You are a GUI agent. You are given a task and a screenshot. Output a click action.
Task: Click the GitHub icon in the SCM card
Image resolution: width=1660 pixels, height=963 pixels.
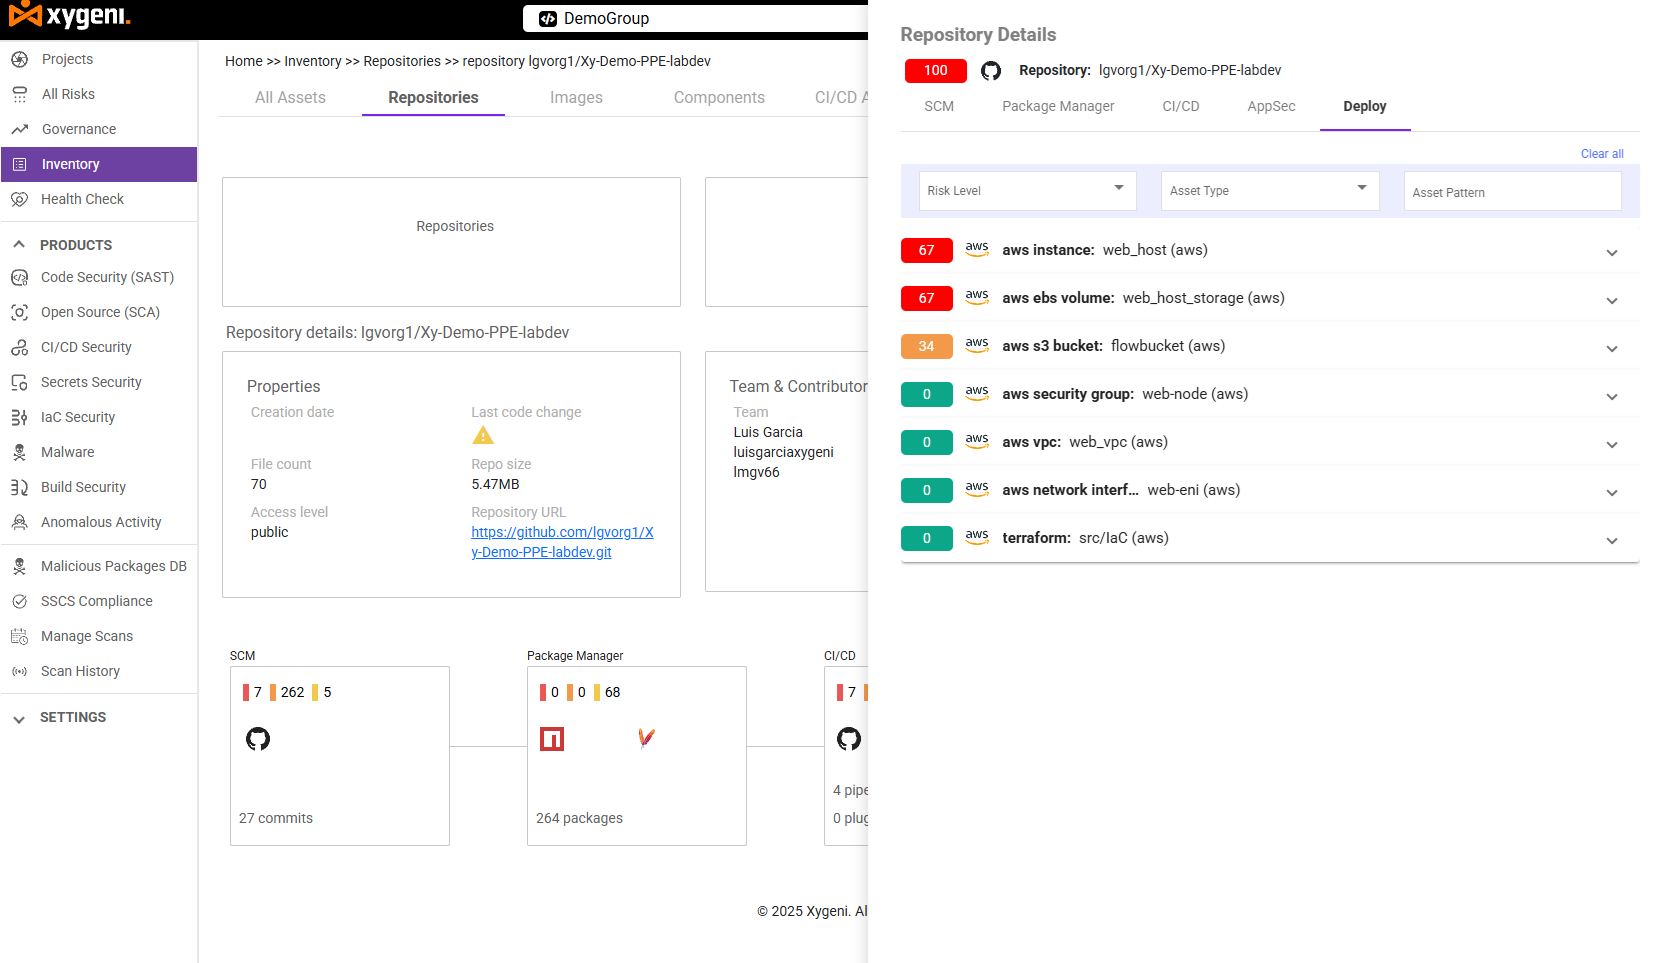pos(258,739)
